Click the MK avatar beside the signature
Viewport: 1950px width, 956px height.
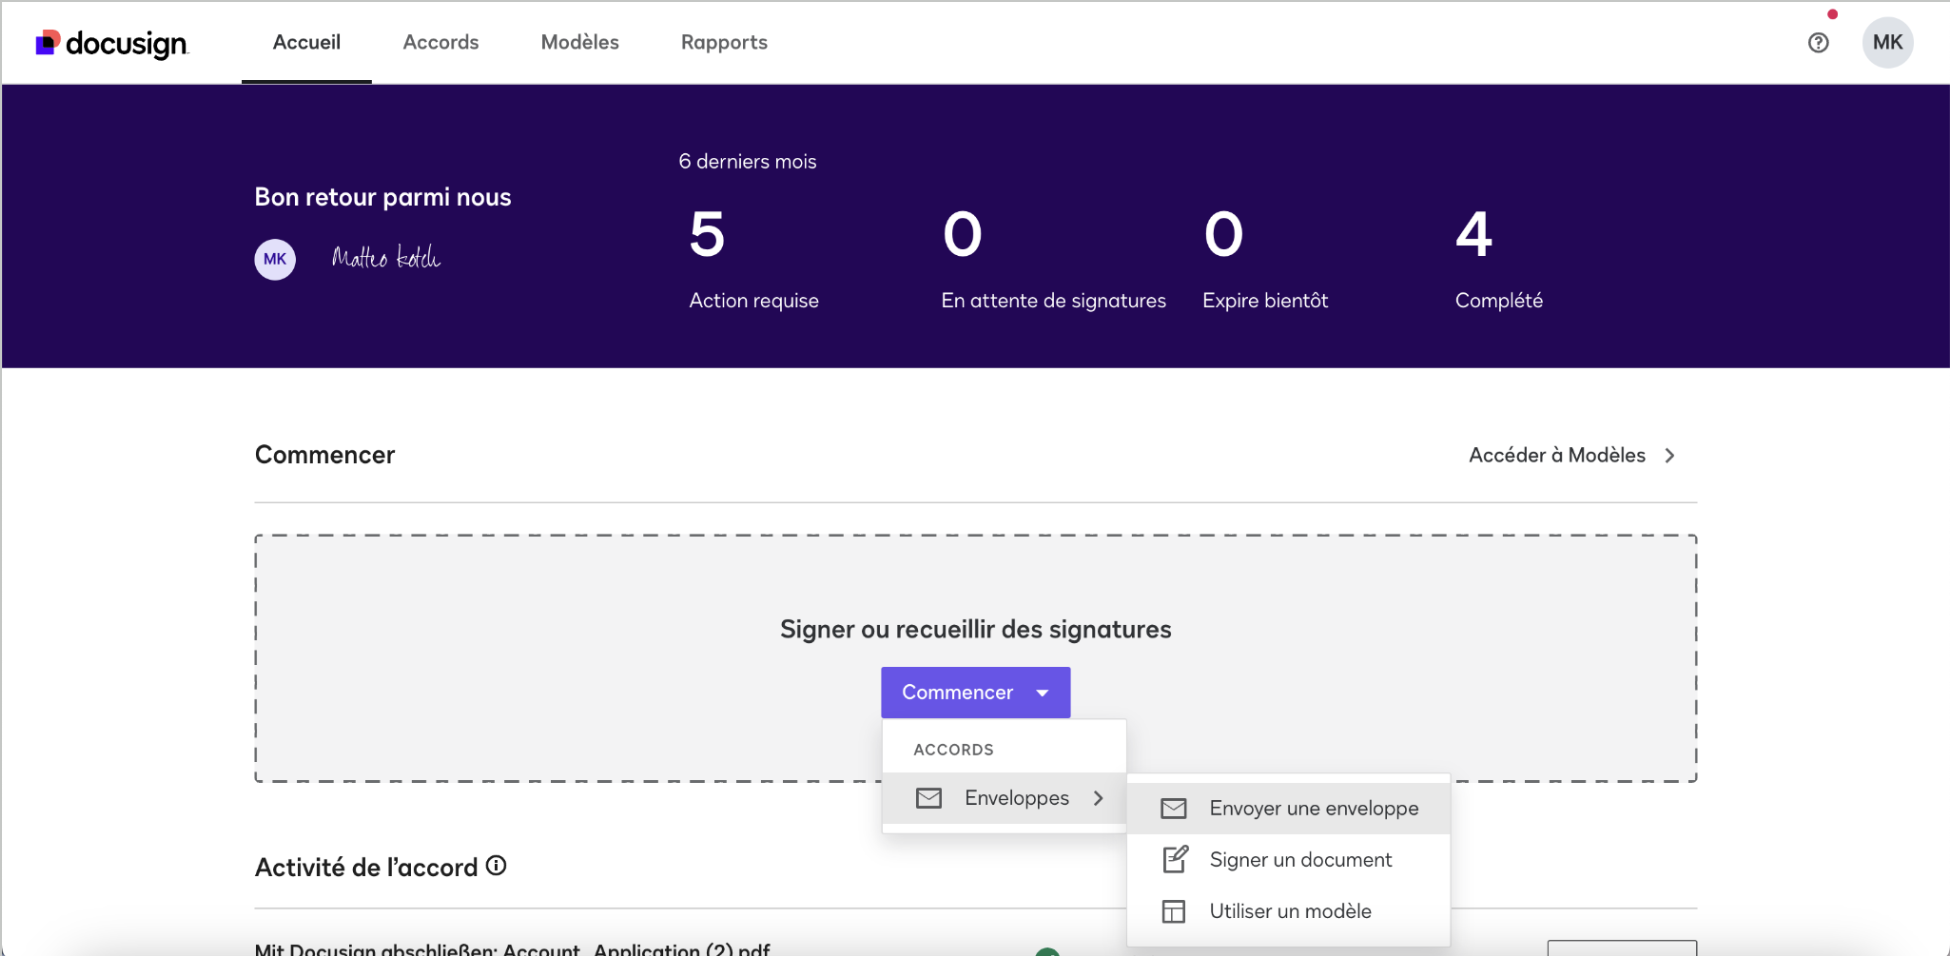coord(275,259)
